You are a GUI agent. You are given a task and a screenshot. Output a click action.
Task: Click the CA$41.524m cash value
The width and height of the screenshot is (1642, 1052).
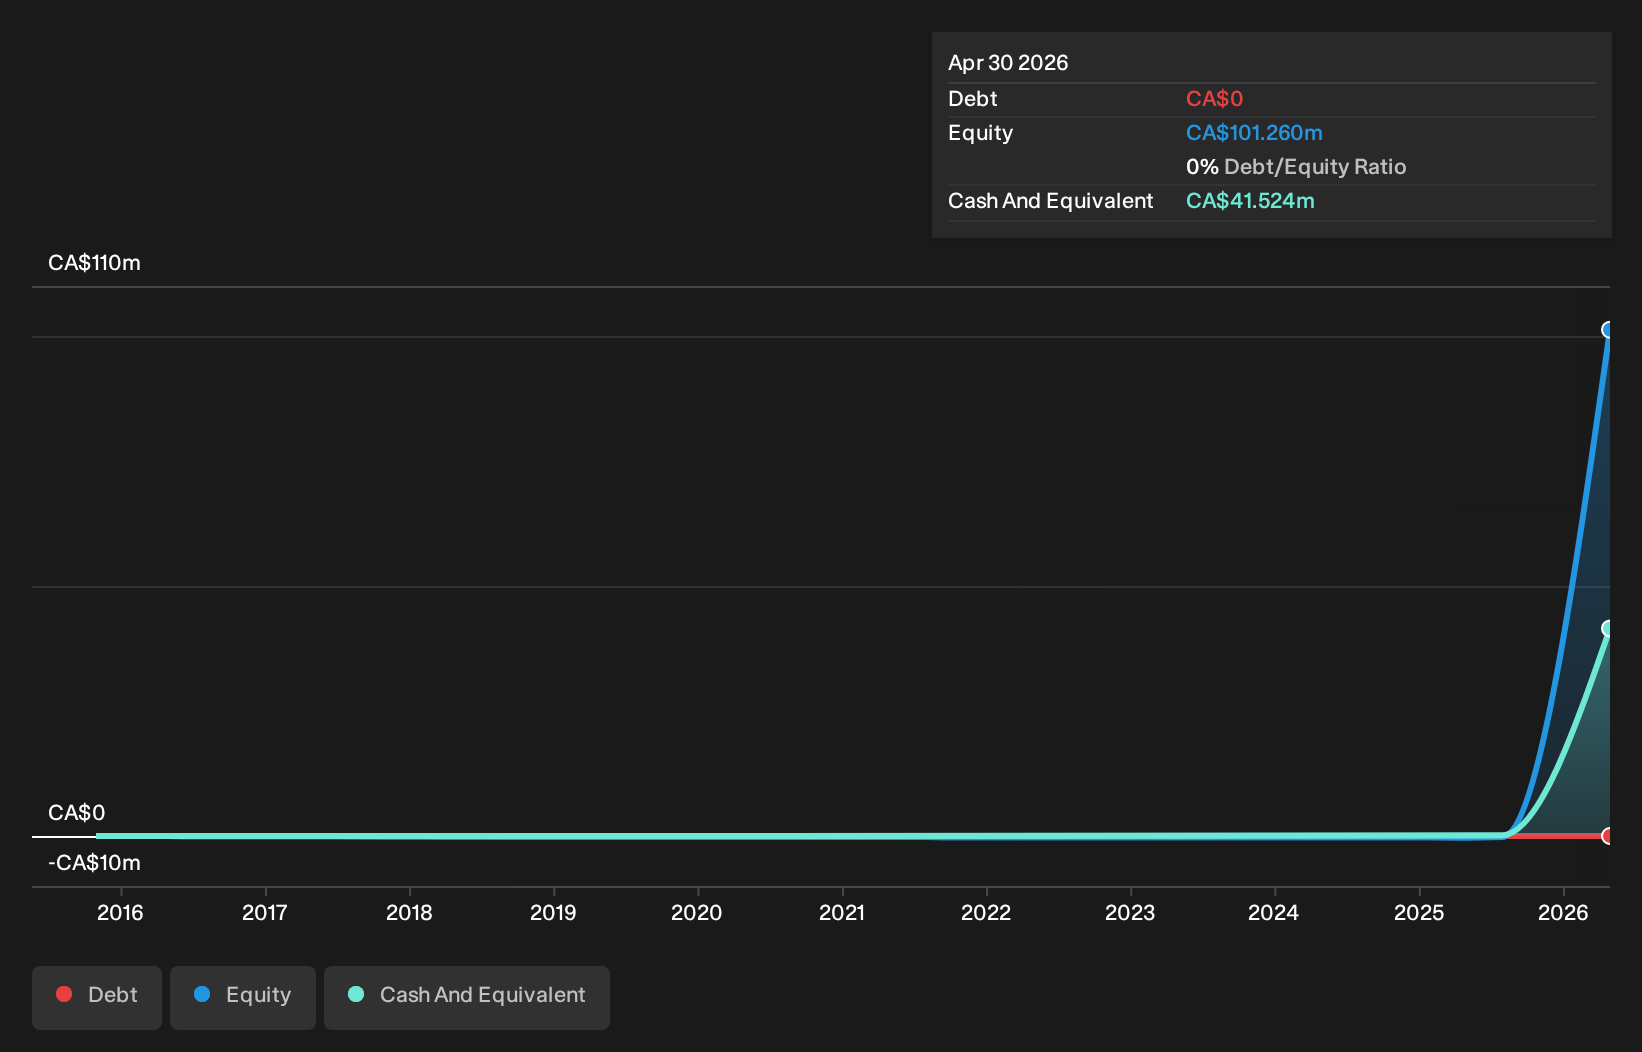pos(1250,201)
